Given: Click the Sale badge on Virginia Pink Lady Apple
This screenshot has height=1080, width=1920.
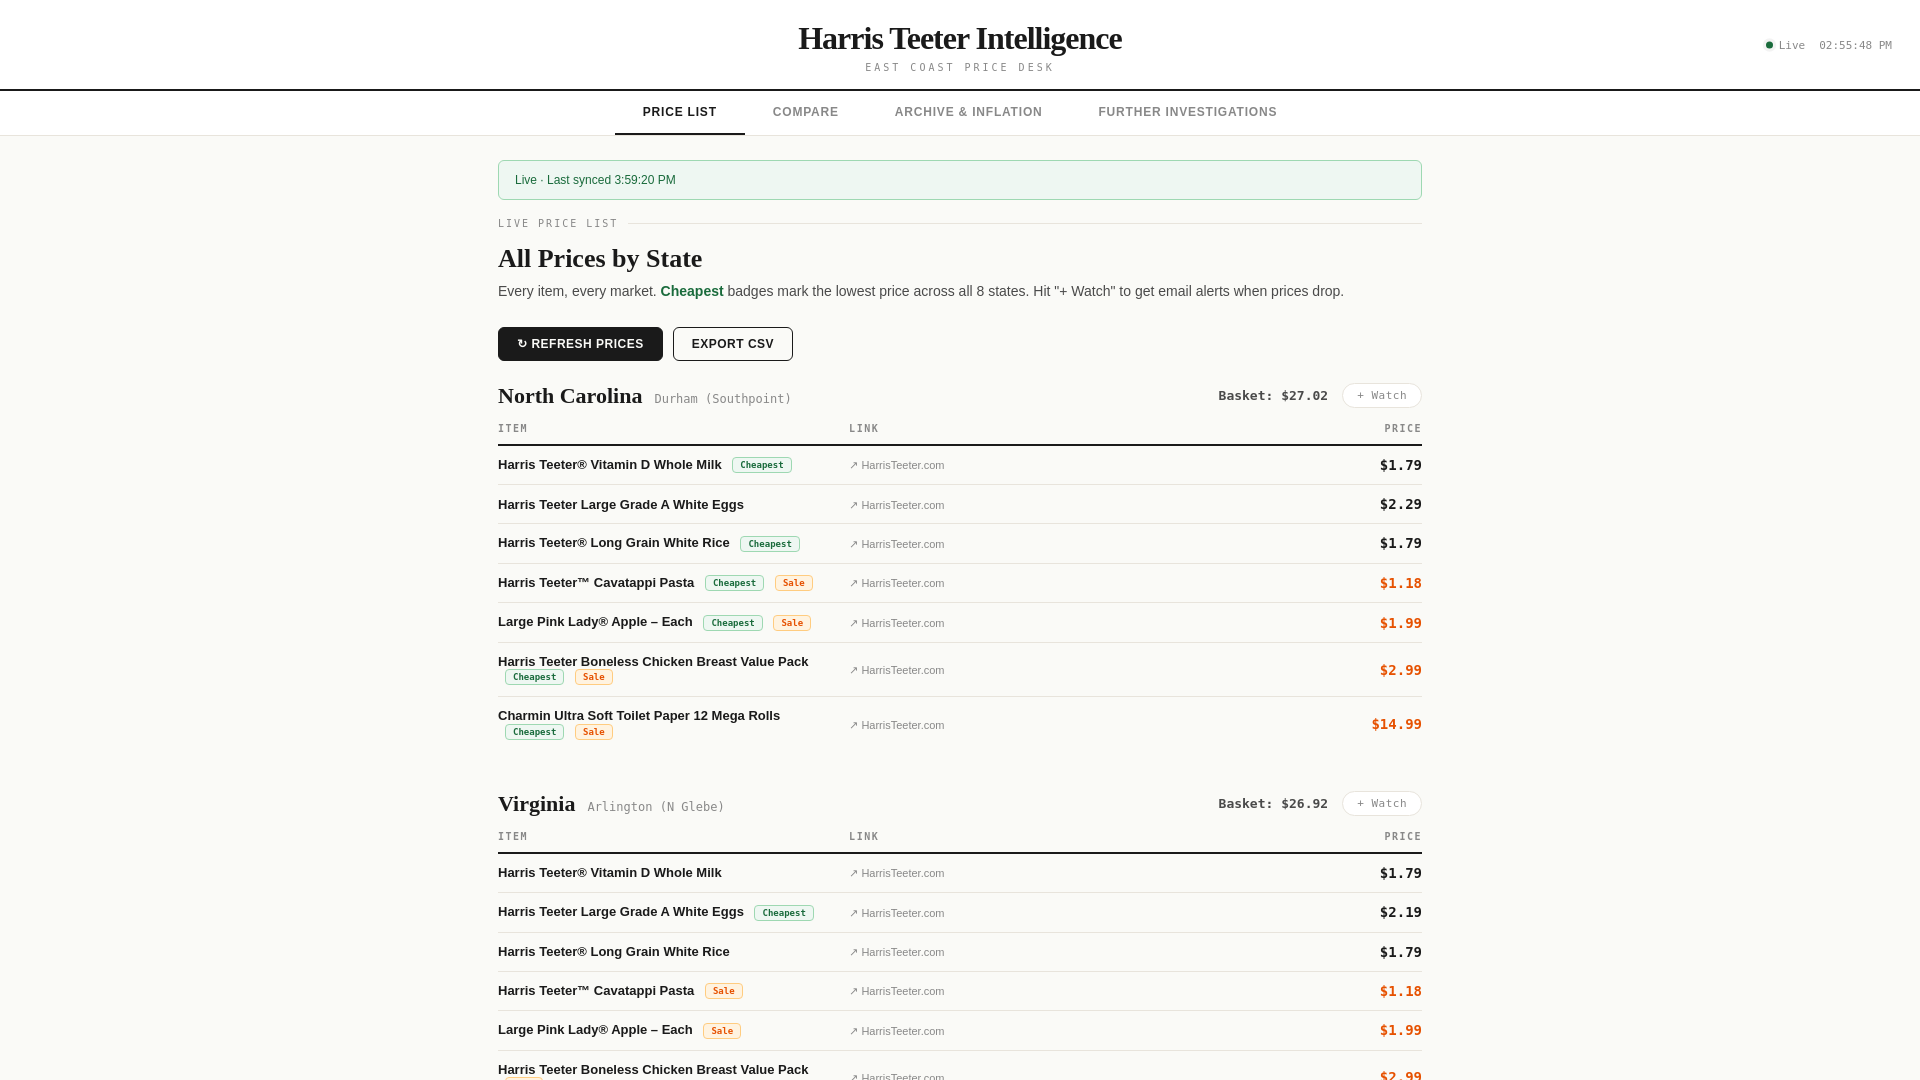Looking at the screenshot, I should [x=722, y=1031].
